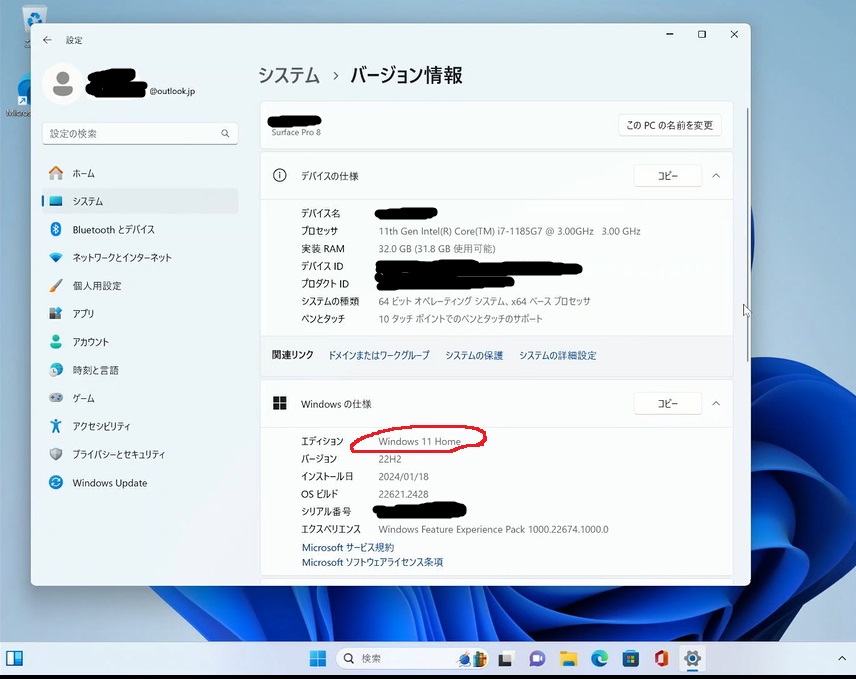Click in the 設定の検索 search field
Image resolution: width=856 pixels, height=679 pixels.
coord(140,133)
